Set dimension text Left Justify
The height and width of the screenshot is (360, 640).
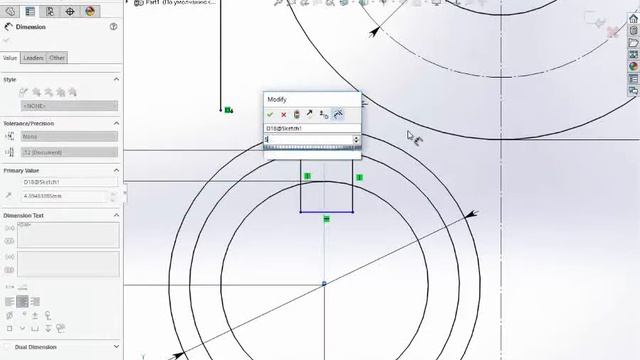click(x=9, y=302)
